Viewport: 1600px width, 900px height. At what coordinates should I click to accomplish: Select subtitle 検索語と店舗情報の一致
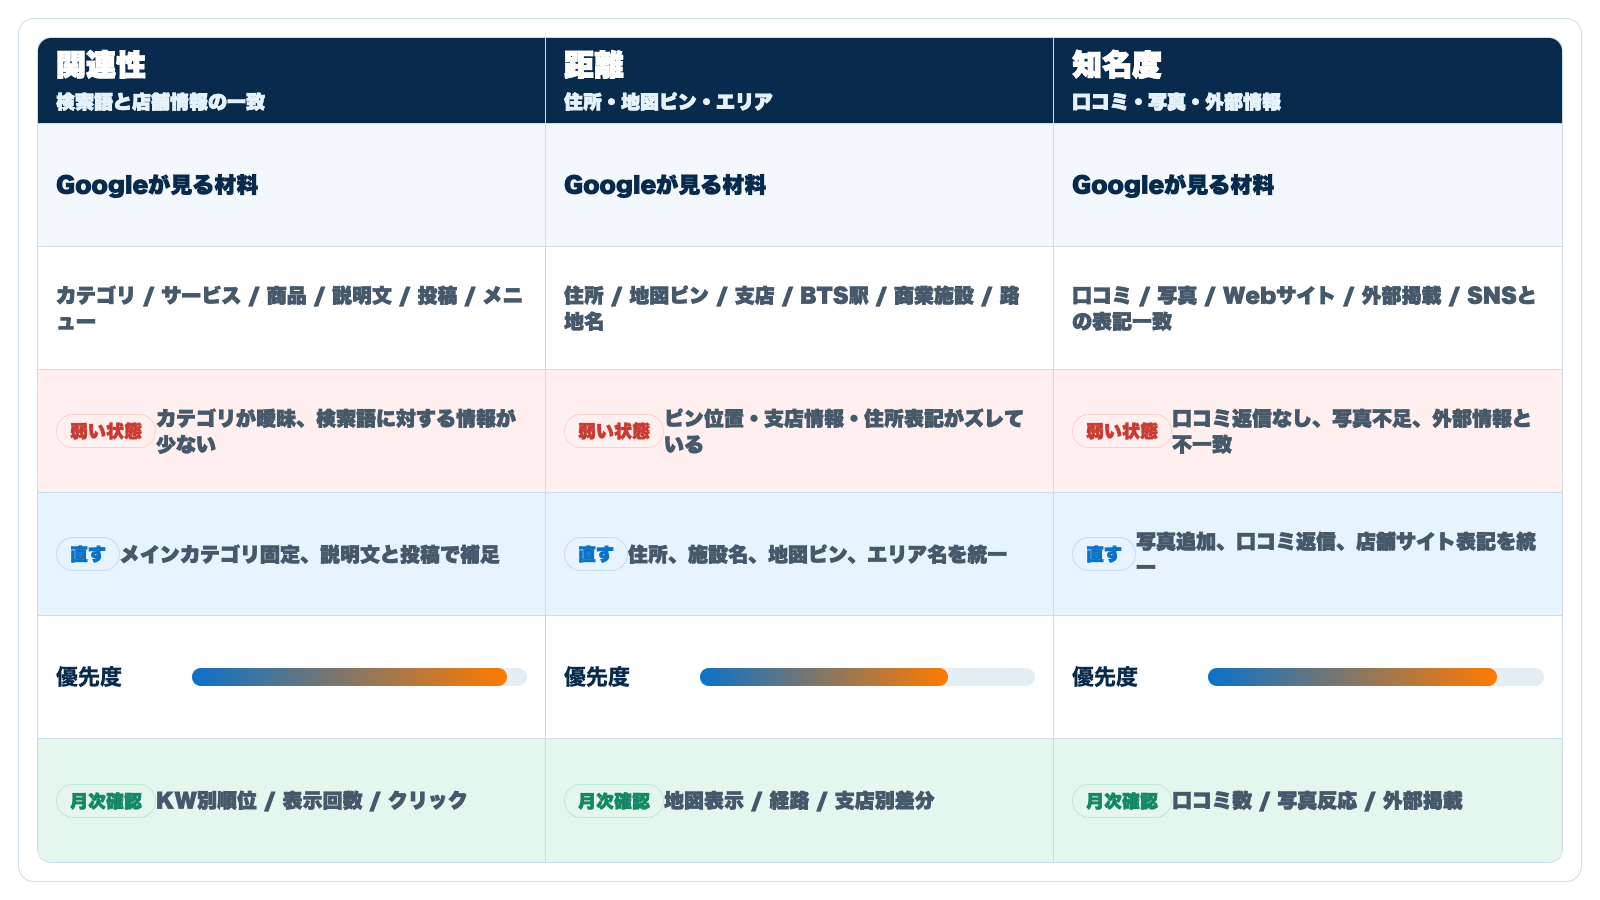click(160, 102)
